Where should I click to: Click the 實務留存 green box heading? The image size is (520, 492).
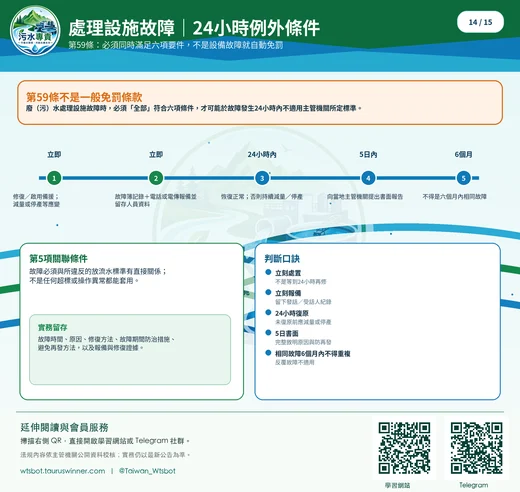pos(52,327)
